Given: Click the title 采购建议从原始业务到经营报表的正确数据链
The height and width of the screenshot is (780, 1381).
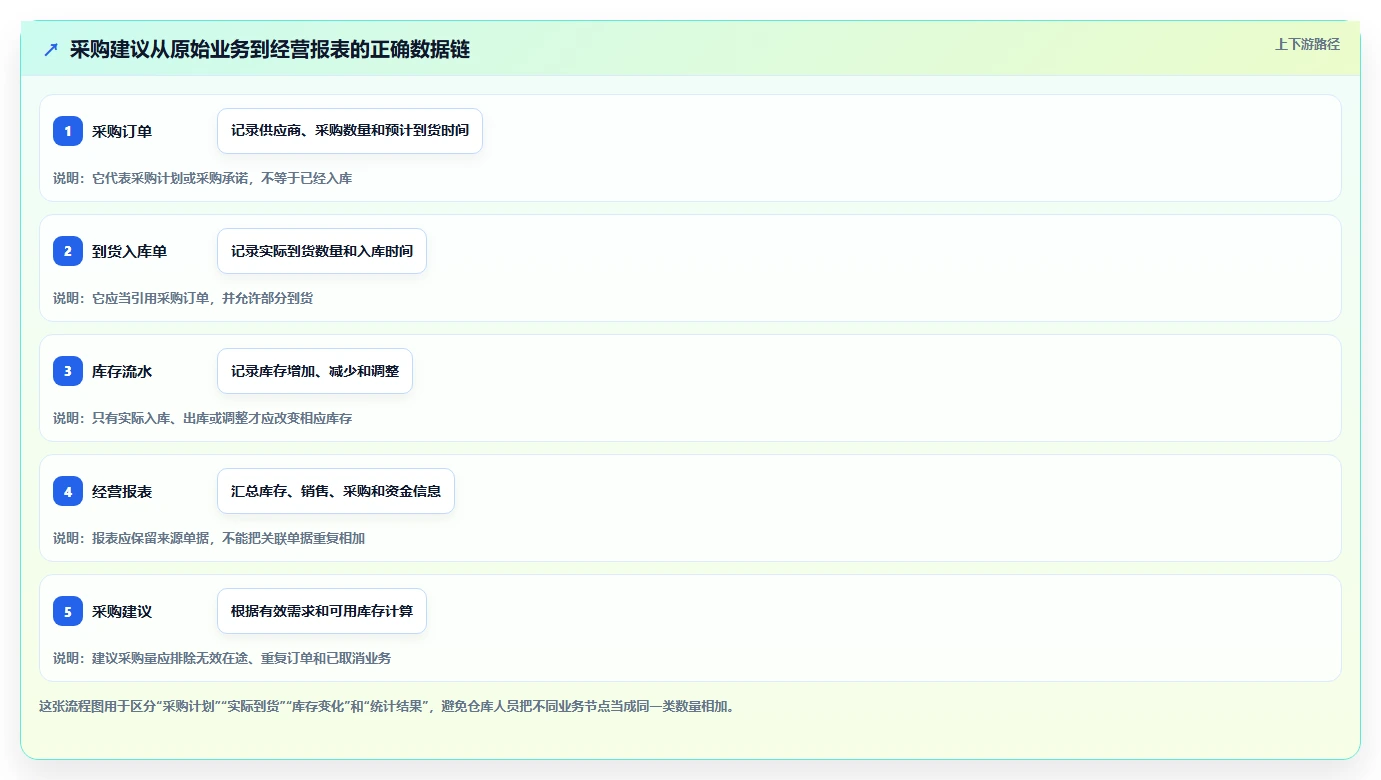Looking at the screenshot, I should (x=270, y=49).
